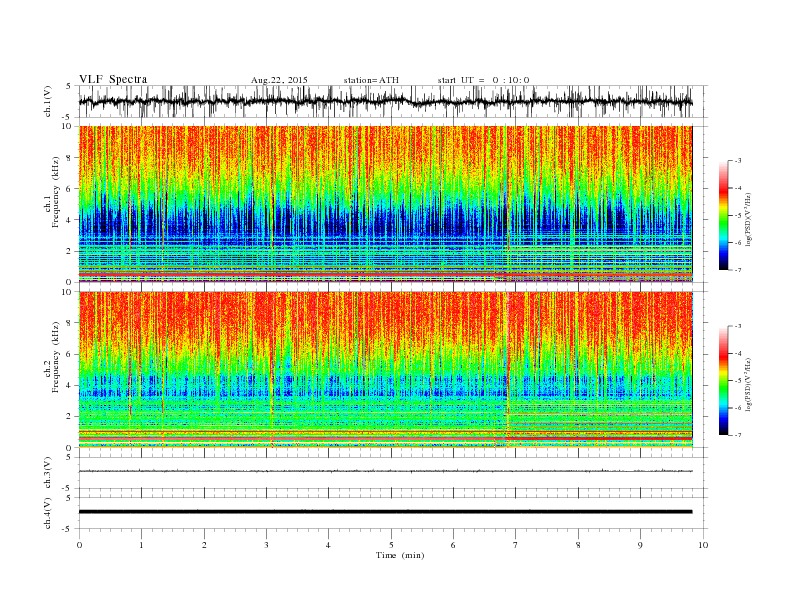Click the "ch.4(V)" axis label
This screenshot has height=612, width=792.
click(x=48, y=513)
